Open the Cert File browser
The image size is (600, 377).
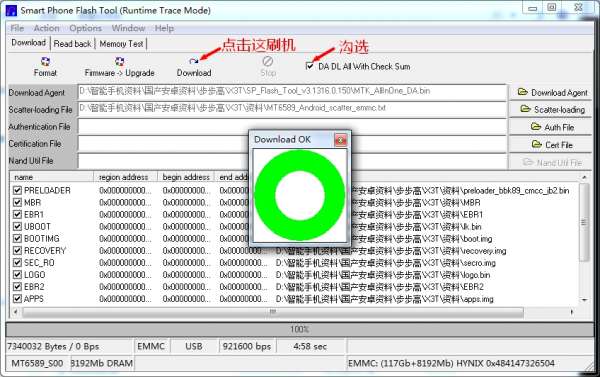point(551,145)
